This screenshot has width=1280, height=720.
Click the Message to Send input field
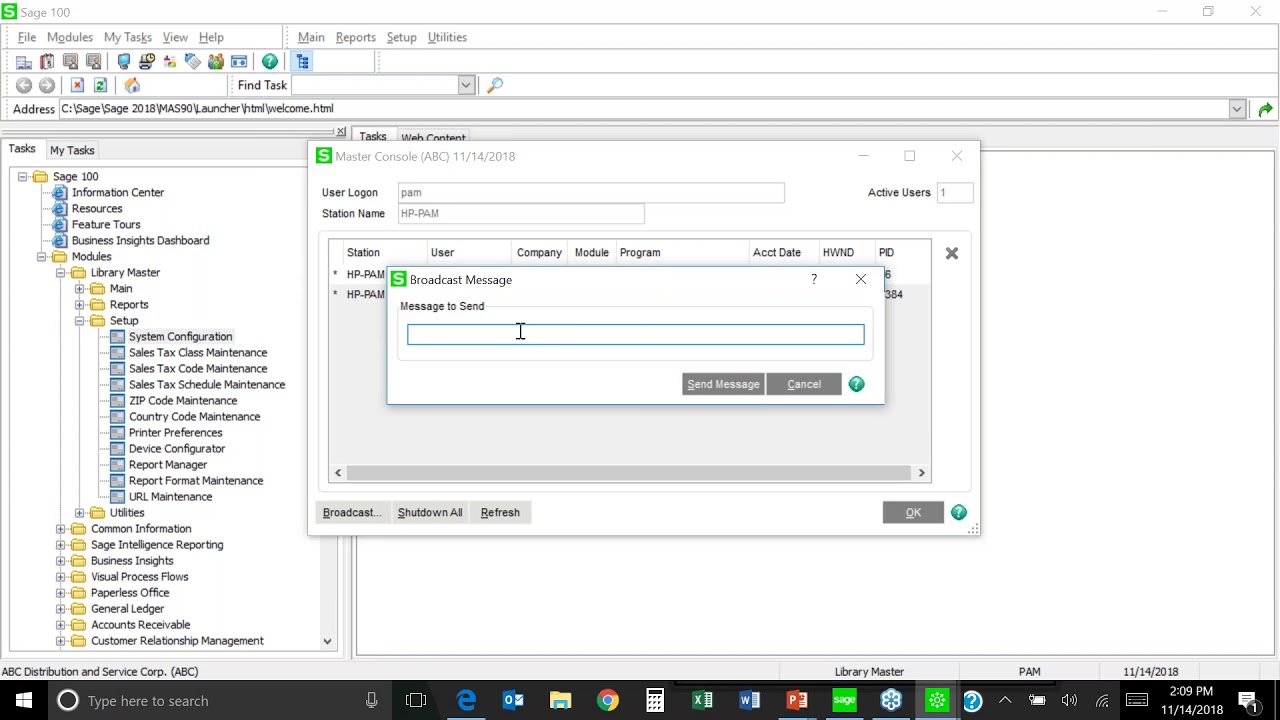(x=636, y=335)
